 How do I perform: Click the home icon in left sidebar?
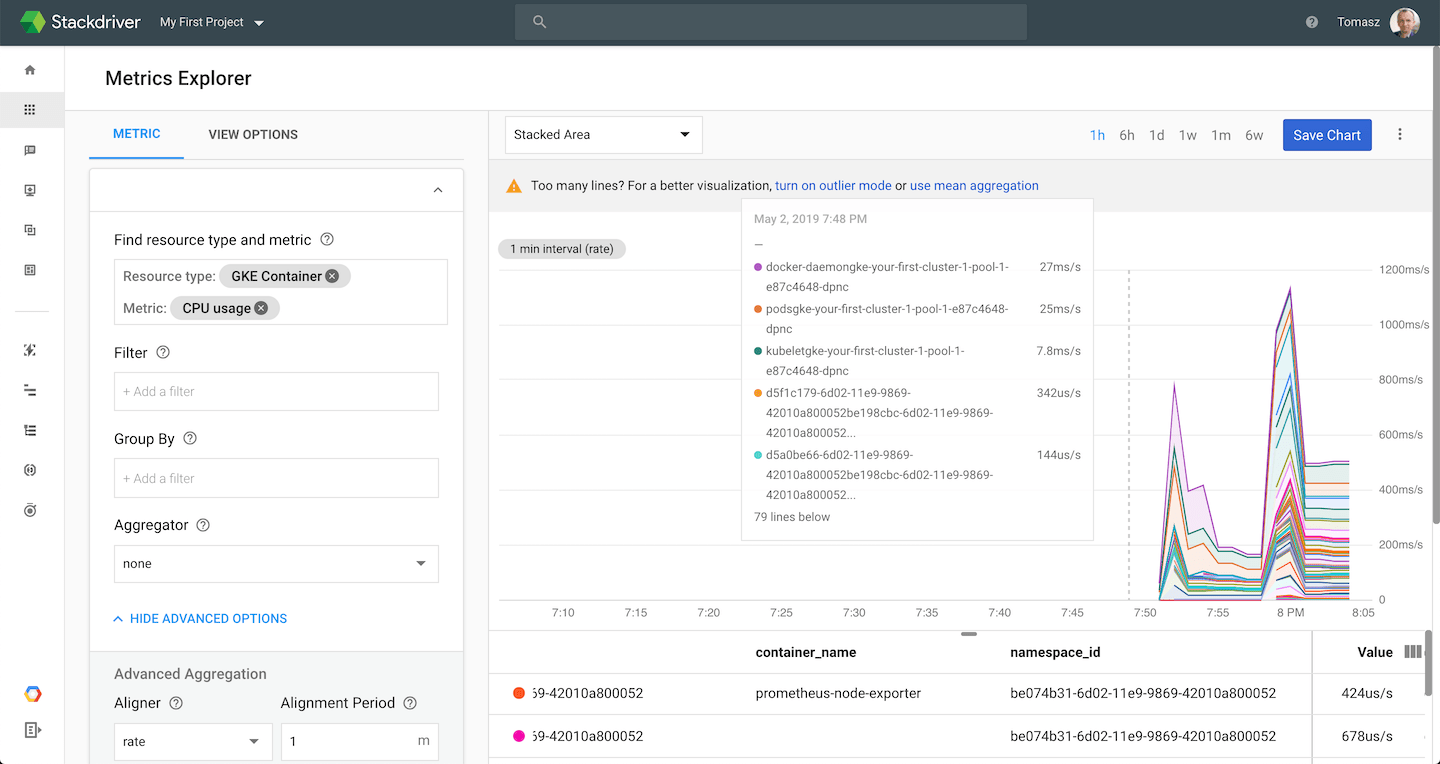click(30, 70)
